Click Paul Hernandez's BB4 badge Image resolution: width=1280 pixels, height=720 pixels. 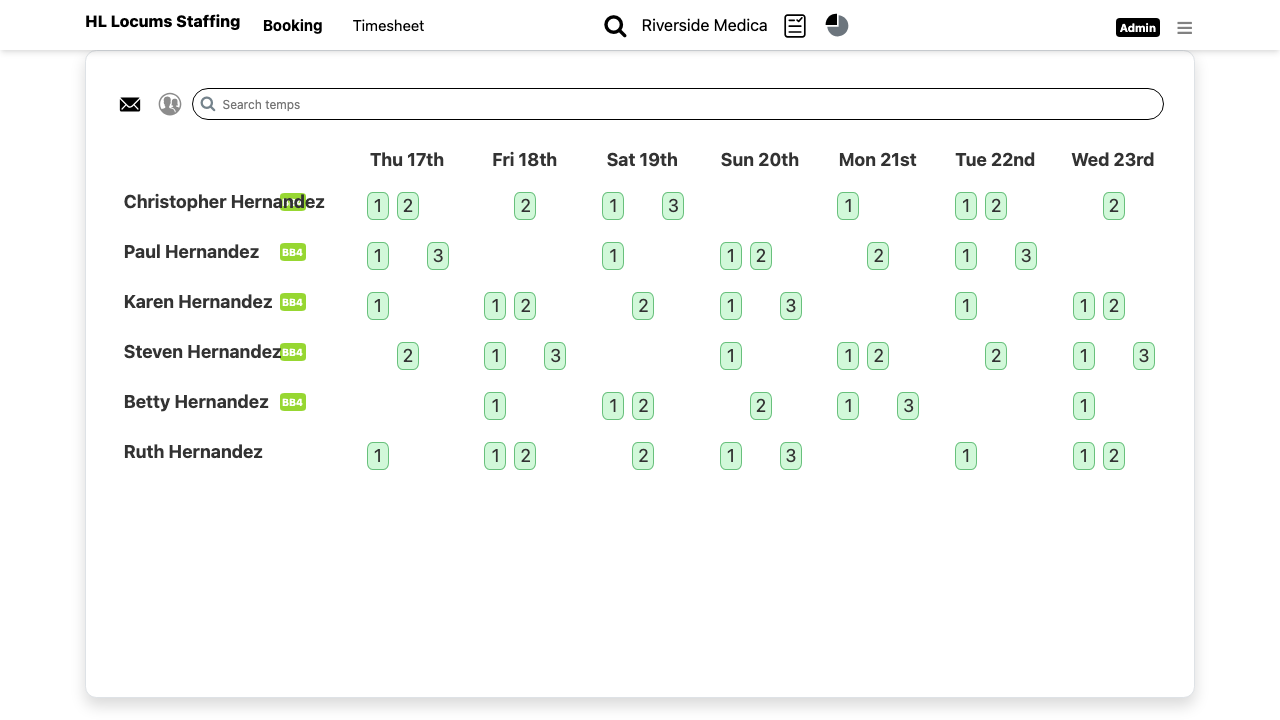(x=293, y=252)
